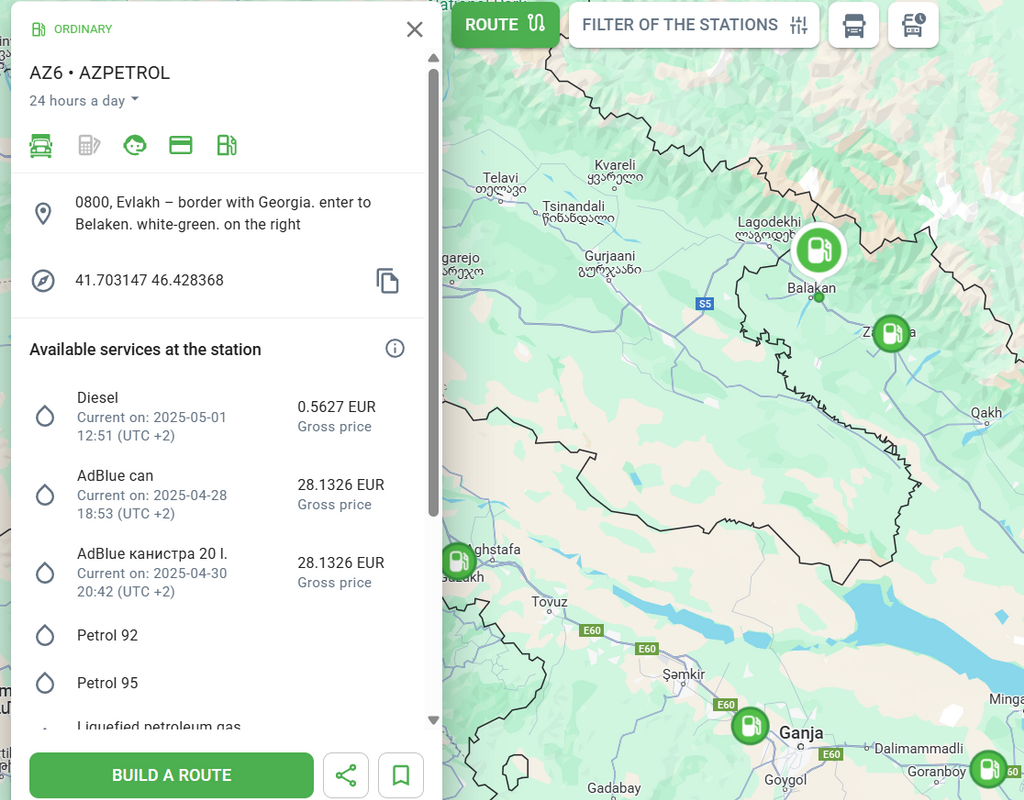Close the AZ6 AZPETROL station panel
Viewport: 1024px width, 800px height.
point(415,29)
